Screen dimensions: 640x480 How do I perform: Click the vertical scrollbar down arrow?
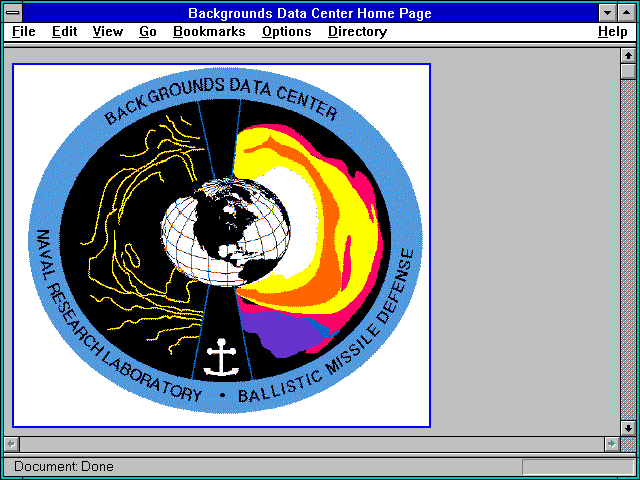(x=628, y=428)
